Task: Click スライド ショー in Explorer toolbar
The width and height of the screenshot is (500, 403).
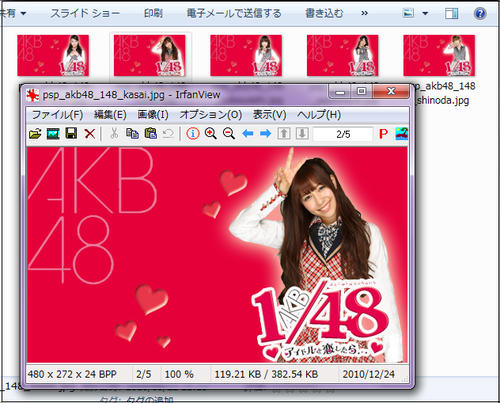Action: pos(85,13)
